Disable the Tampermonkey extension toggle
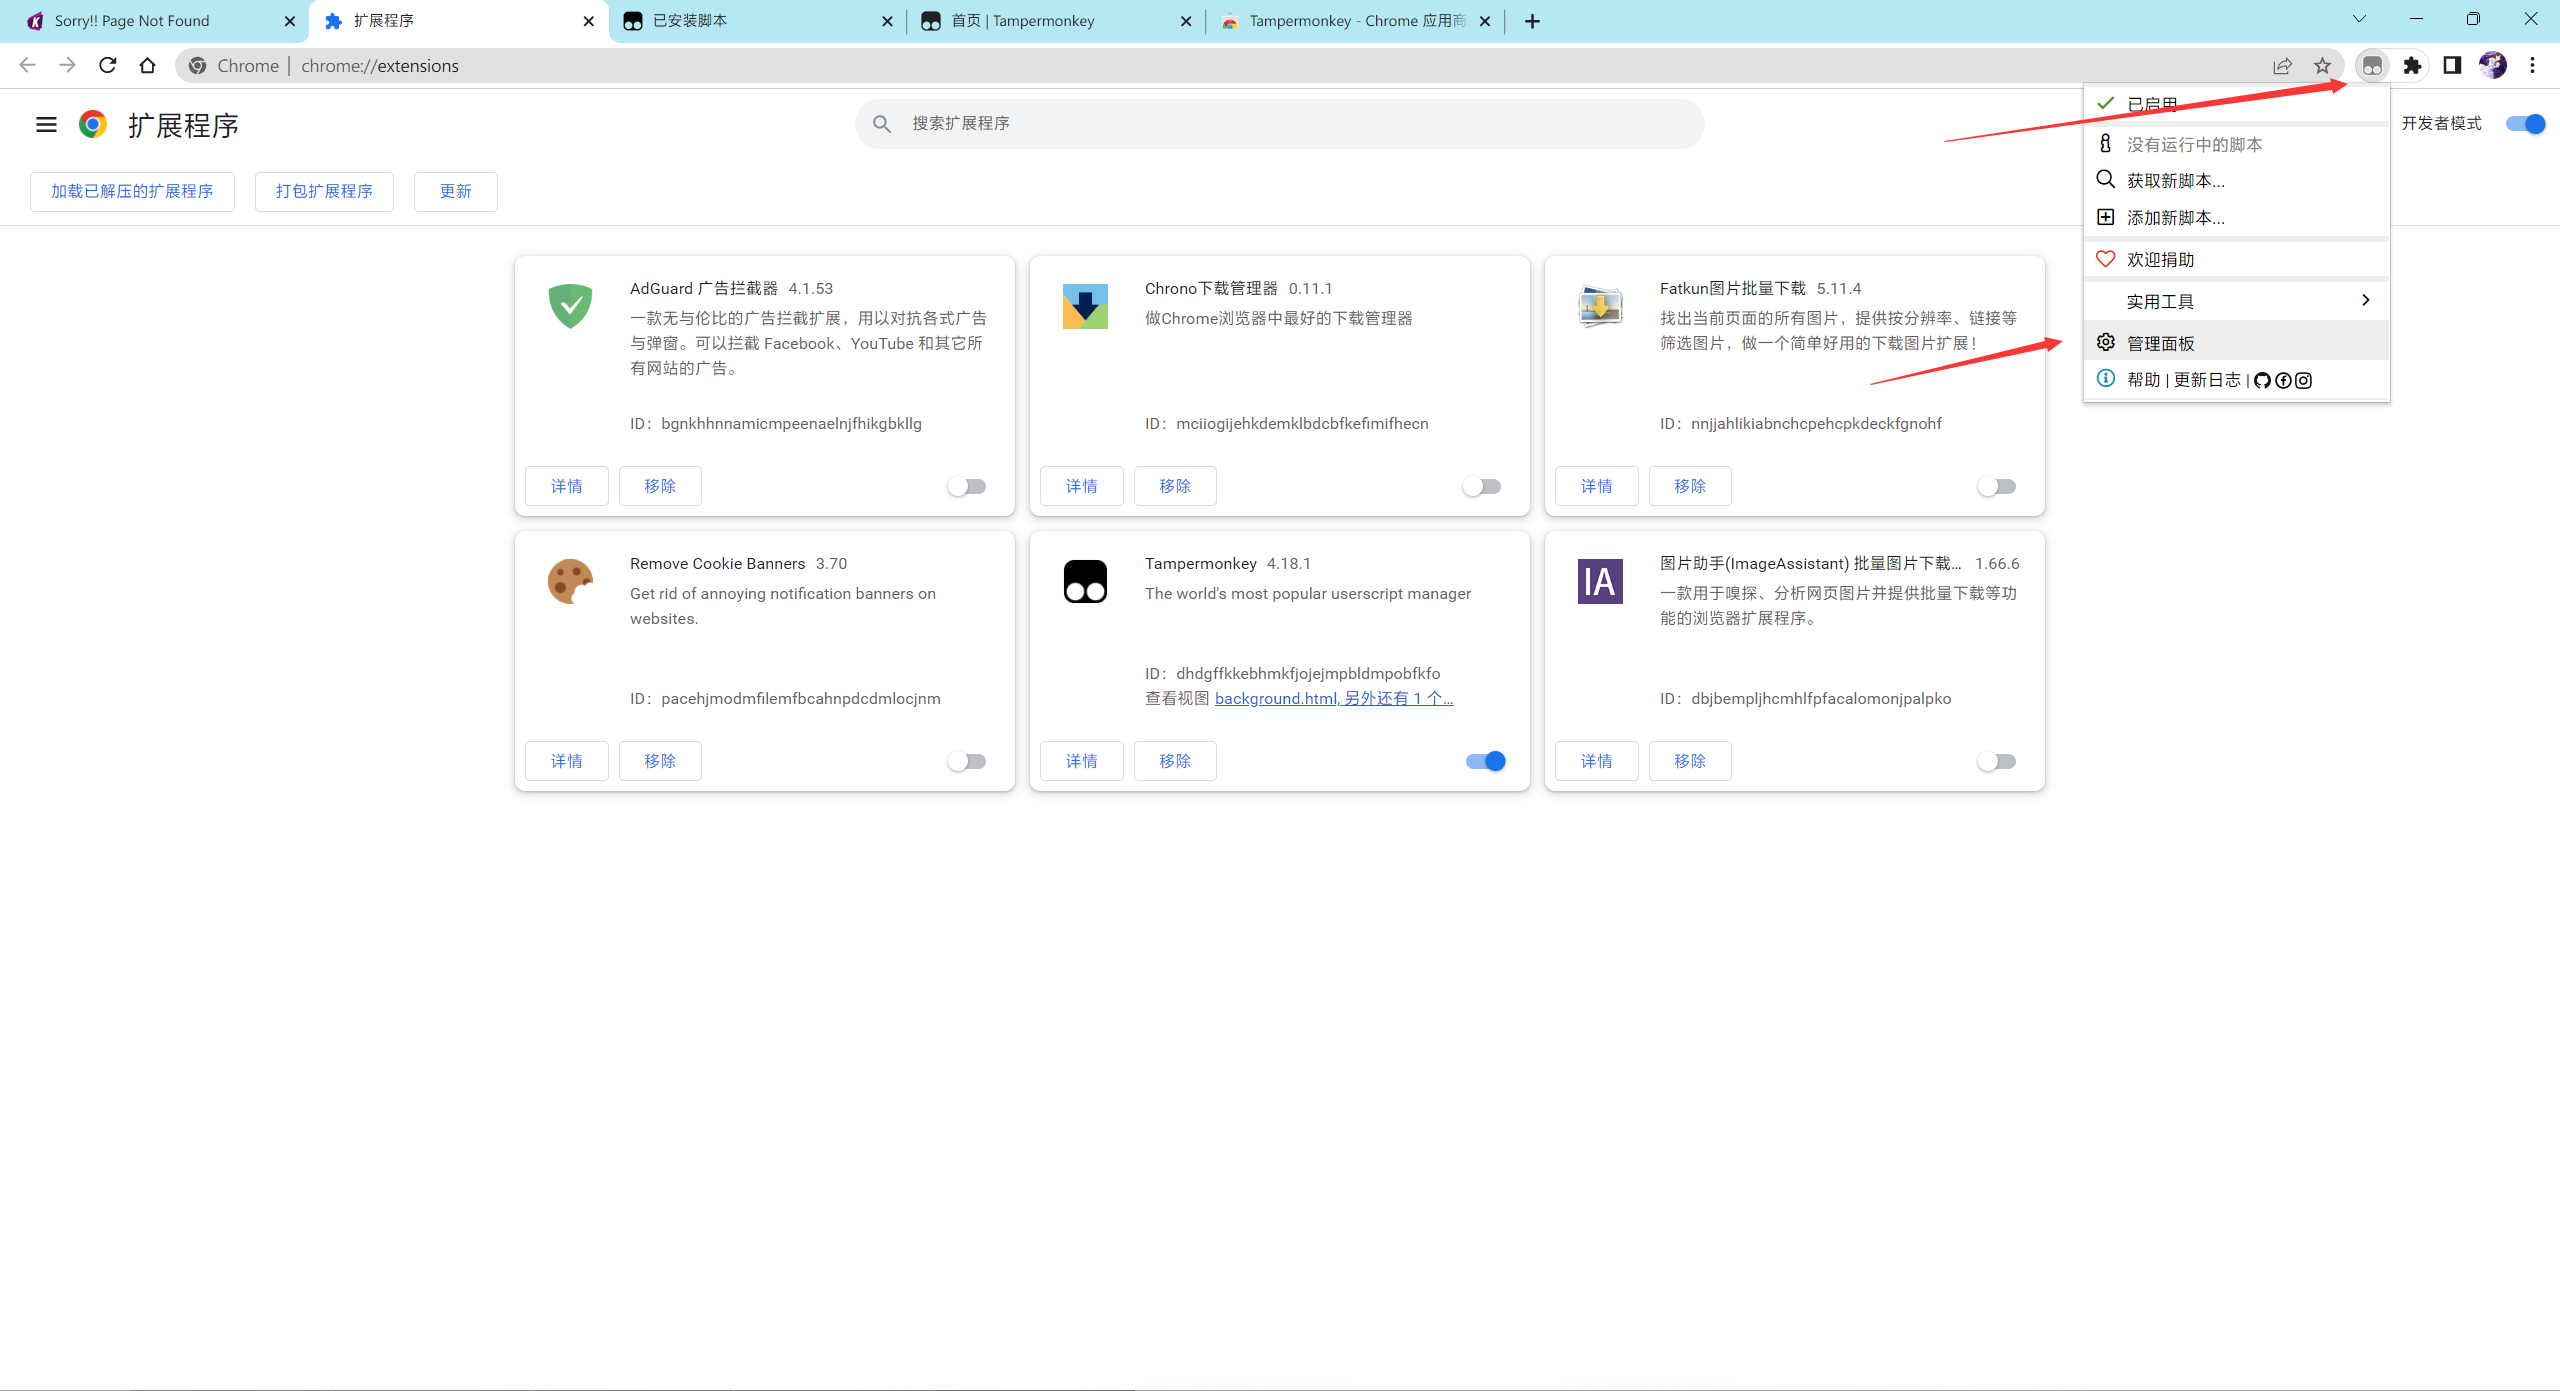 [x=1486, y=761]
